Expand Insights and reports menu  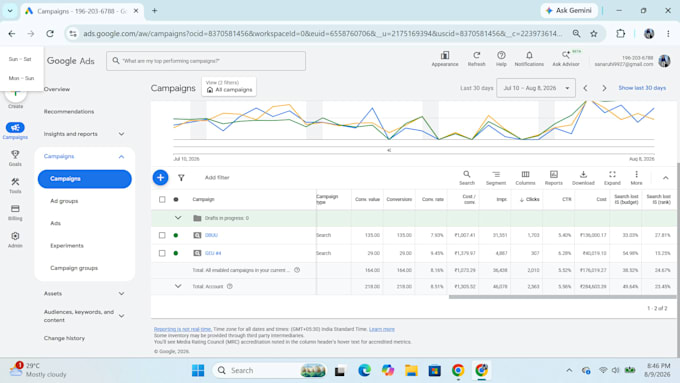tap(121, 134)
